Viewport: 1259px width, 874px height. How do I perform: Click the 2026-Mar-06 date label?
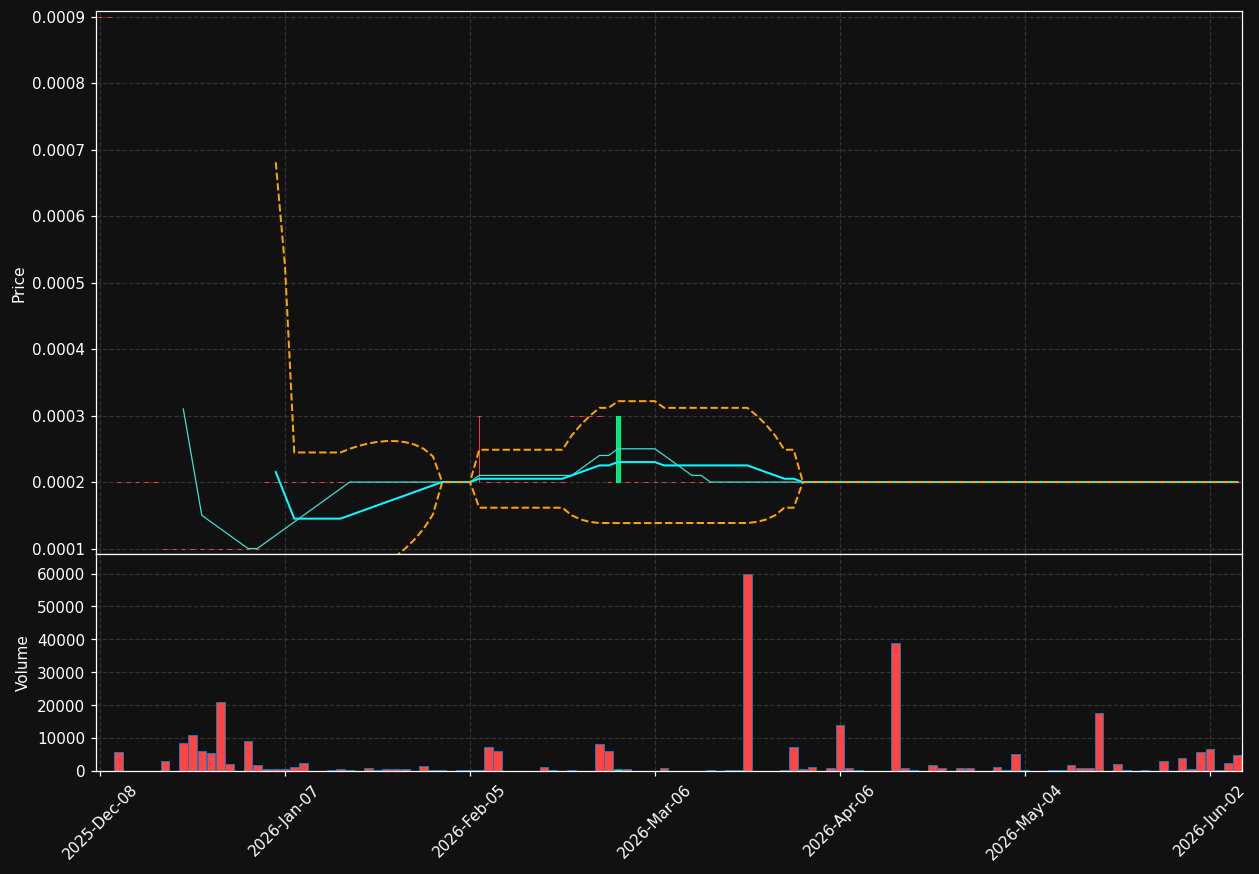[654, 822]
